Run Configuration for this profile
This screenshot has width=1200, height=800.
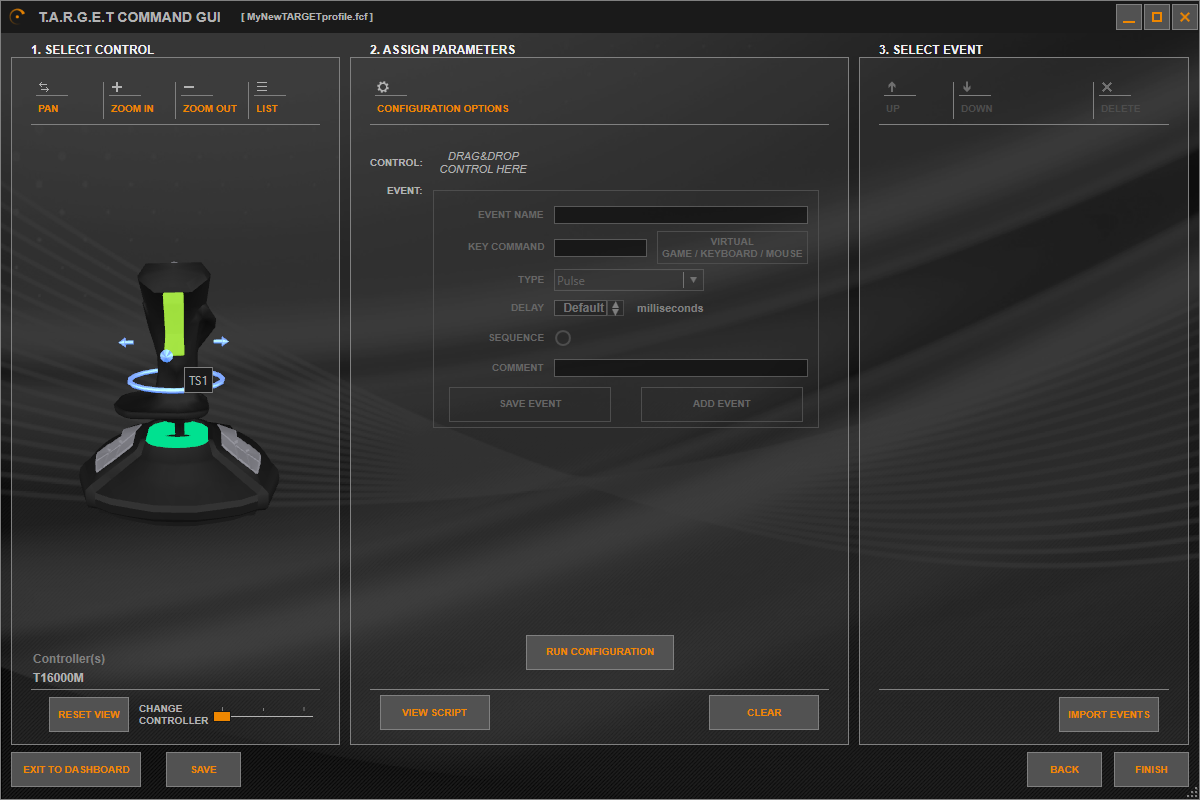[x=600, y=652]
